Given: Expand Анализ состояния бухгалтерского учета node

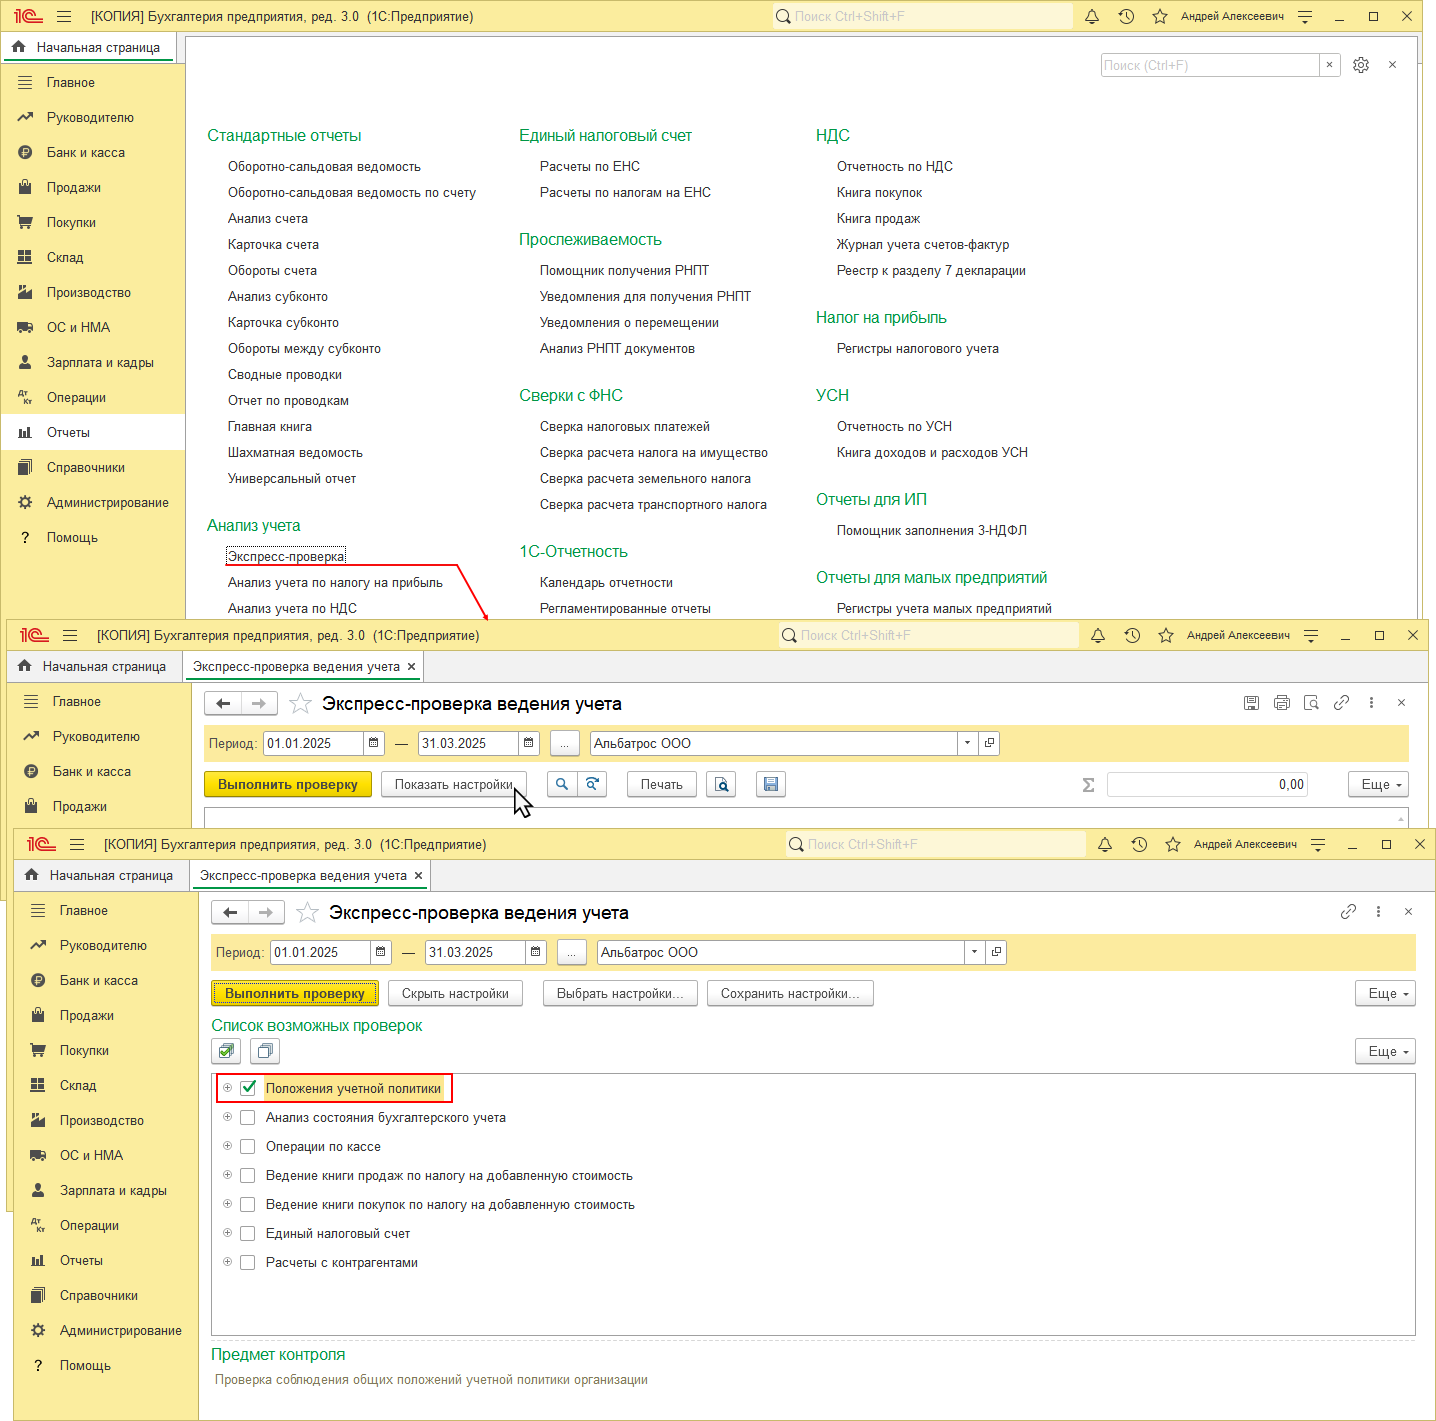Looking at the screenshot, I should tap(227, 1116).
